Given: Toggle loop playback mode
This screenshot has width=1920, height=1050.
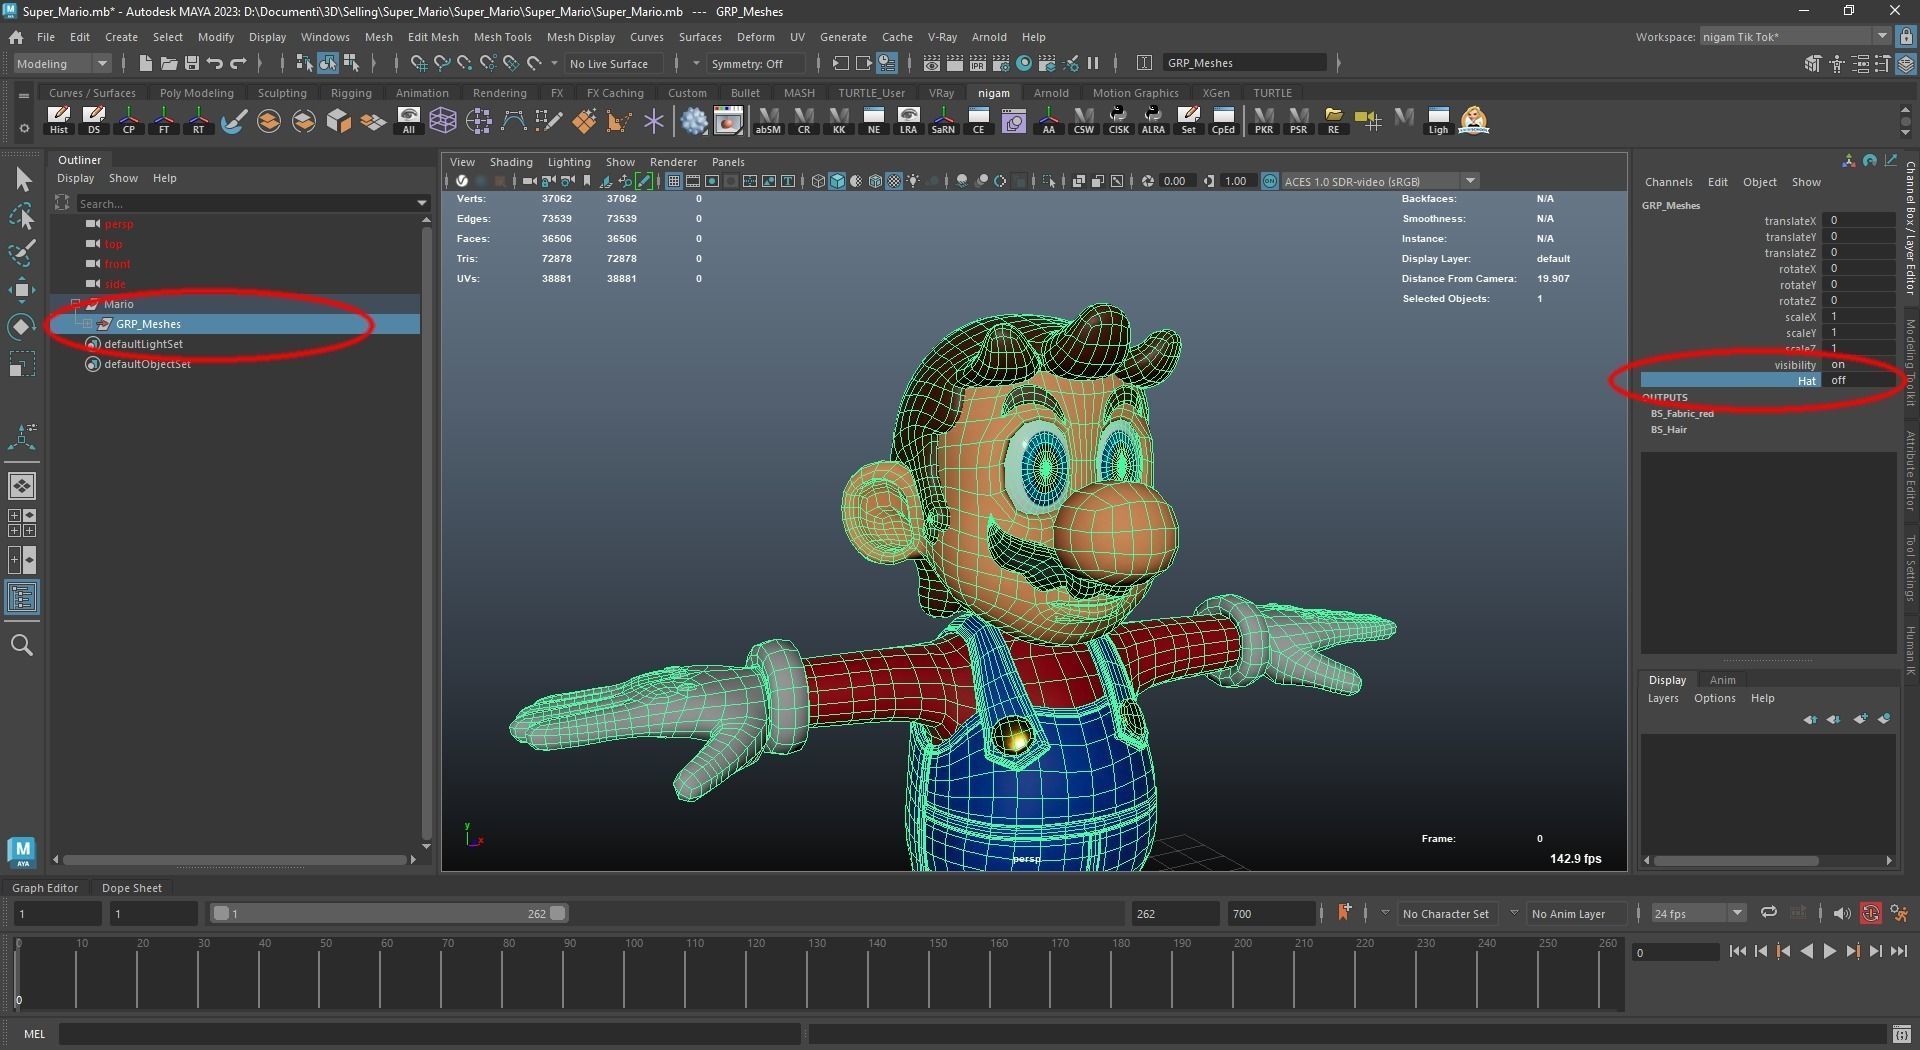Looking at the screenshot, I should [x=1768, y=913].
